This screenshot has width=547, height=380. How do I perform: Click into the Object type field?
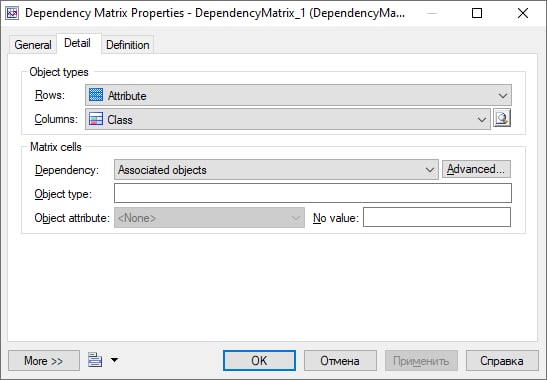[313, 193]
